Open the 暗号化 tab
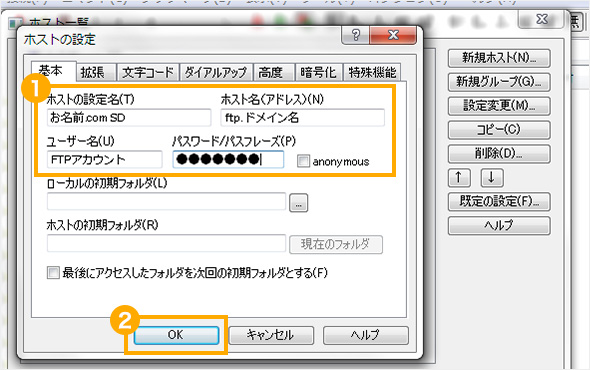 coord(319,72)
